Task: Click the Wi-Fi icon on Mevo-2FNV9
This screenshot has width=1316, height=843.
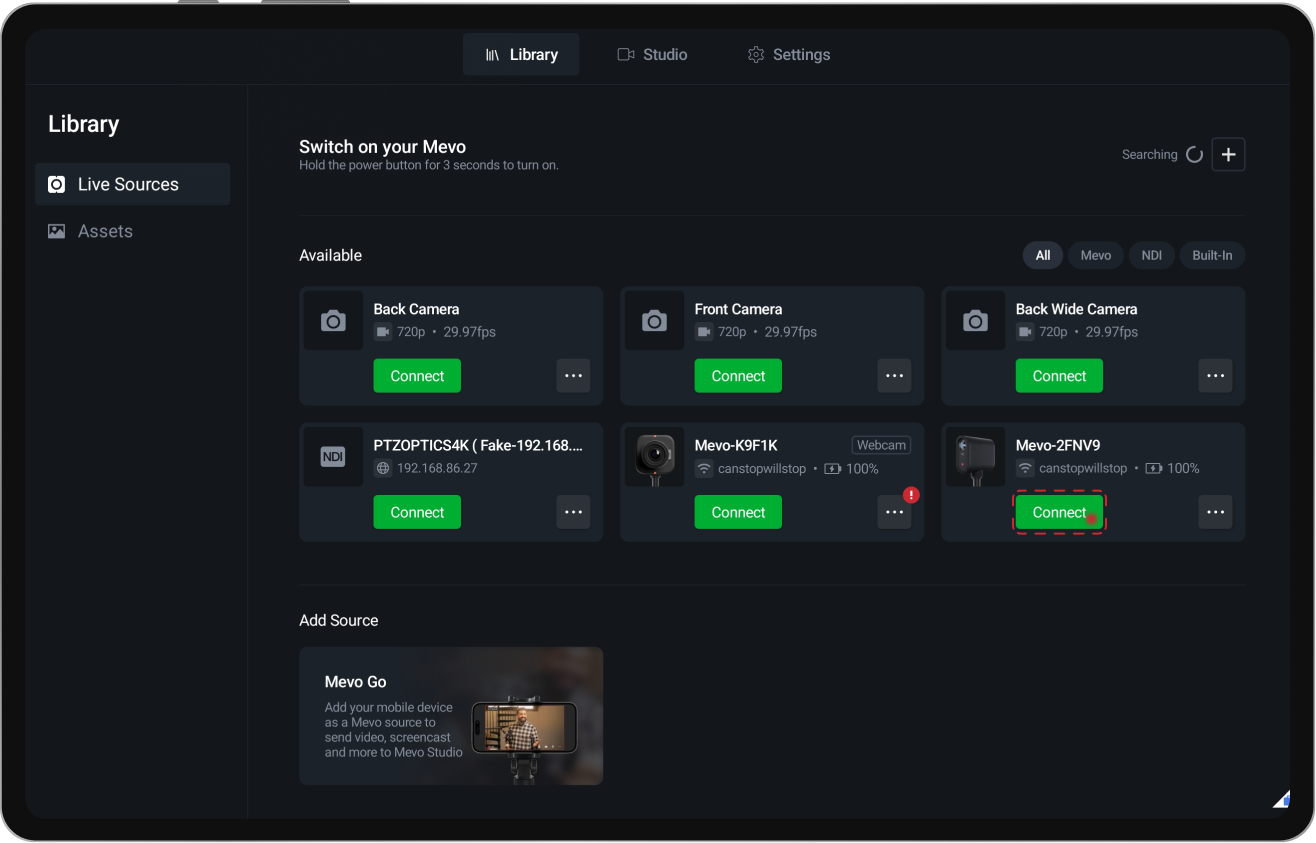Action: (x=1025, y=468)
